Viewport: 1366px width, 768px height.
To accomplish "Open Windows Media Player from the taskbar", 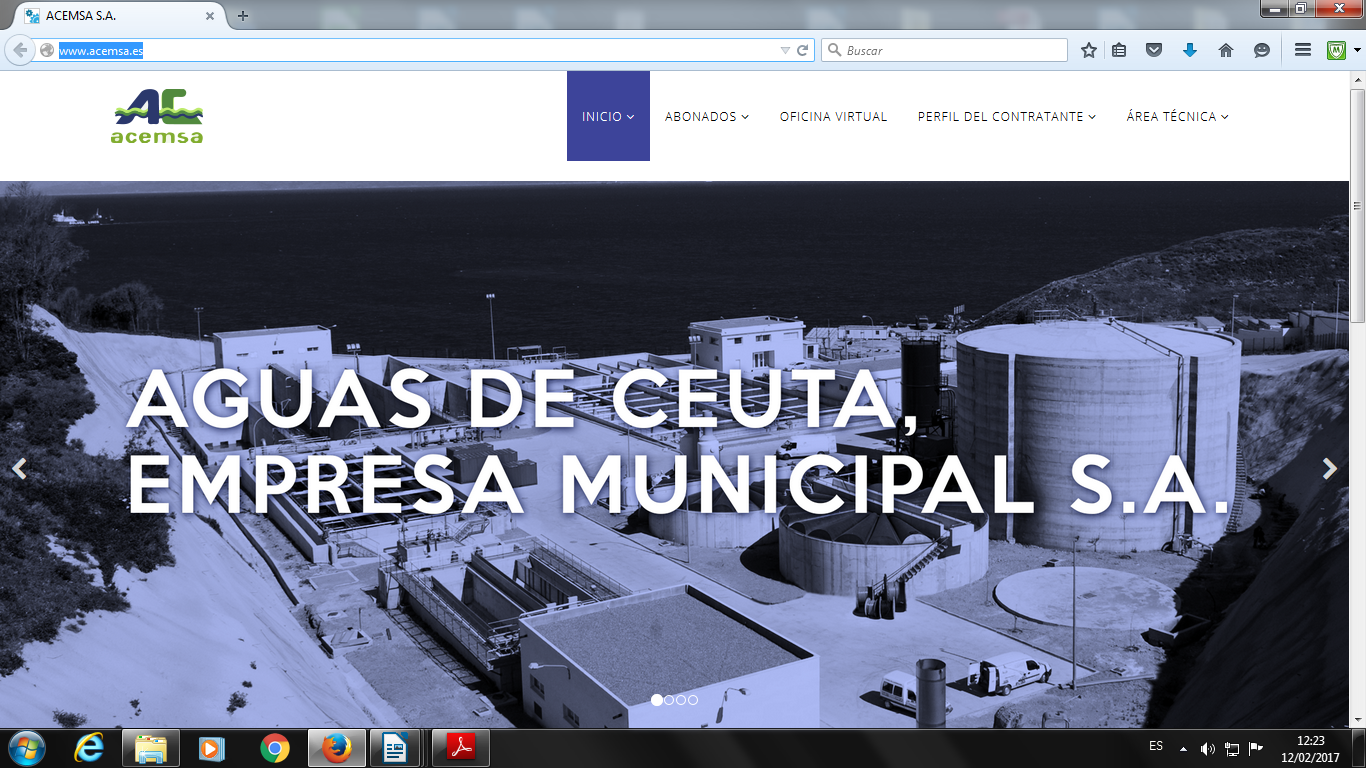I will pos(212,748).
